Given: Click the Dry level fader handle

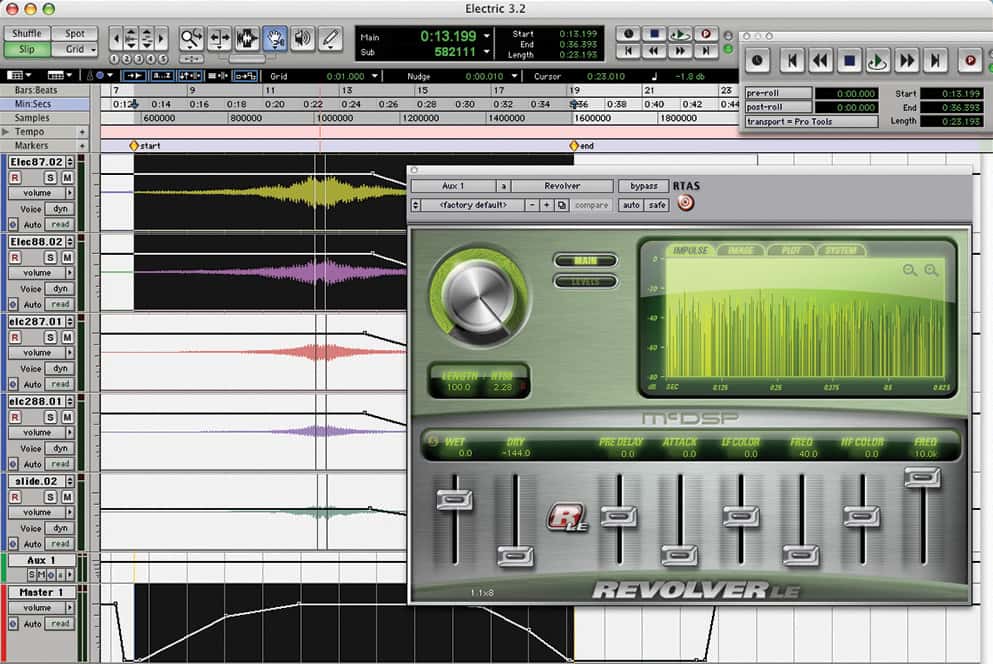Looking at the screenshot, I should click(515, 556).
